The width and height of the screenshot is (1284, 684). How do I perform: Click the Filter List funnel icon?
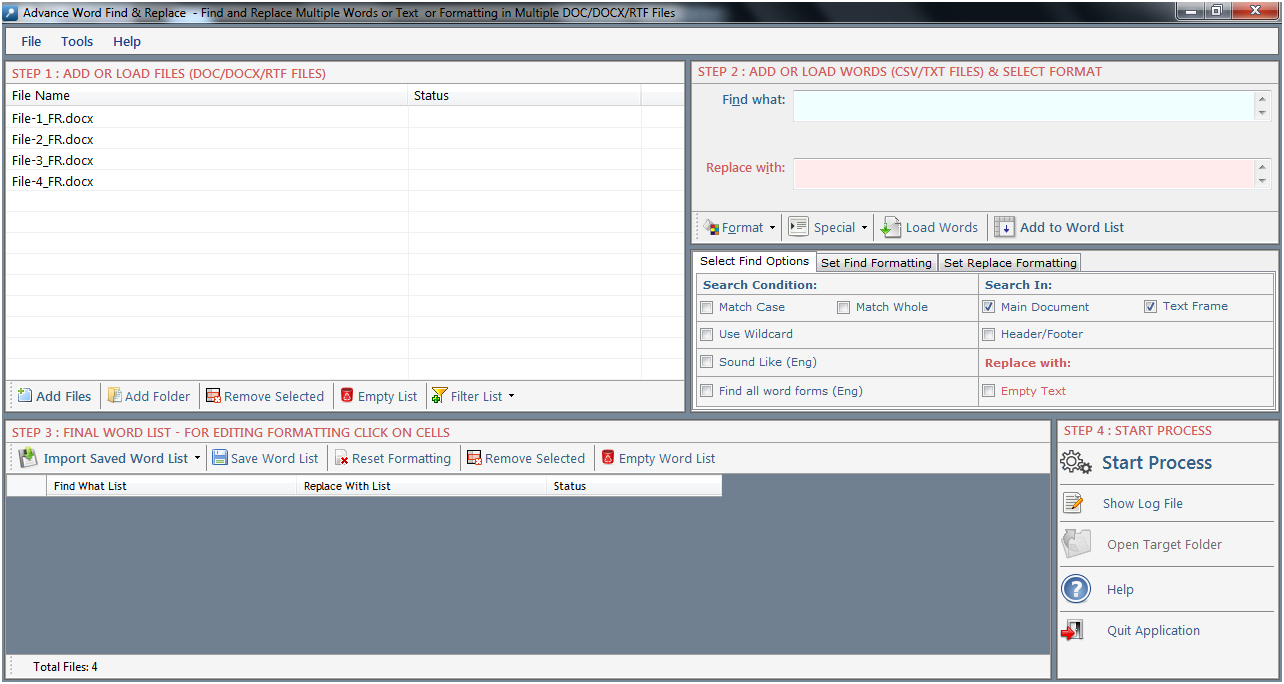[x=439, y=396]
